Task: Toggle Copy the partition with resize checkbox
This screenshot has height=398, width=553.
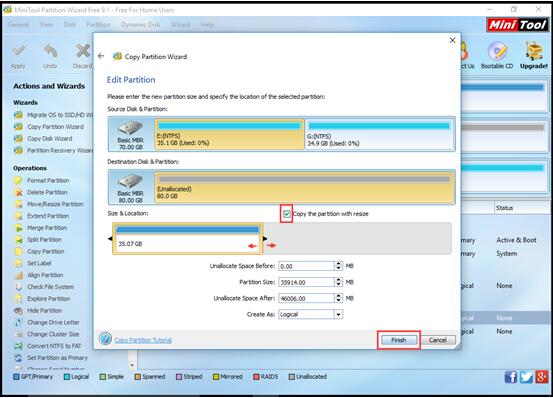Action: tap(286, 214)
